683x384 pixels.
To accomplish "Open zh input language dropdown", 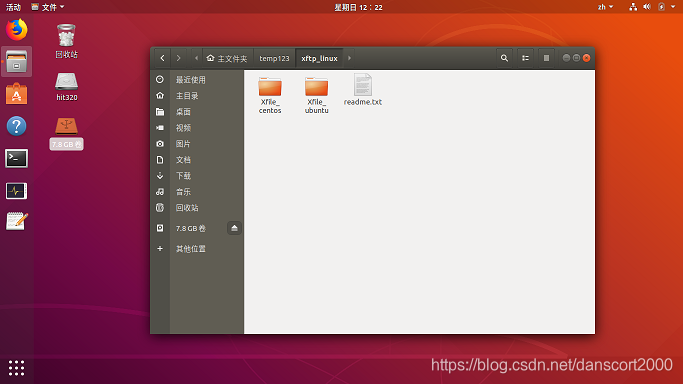I will pos(605,7).
